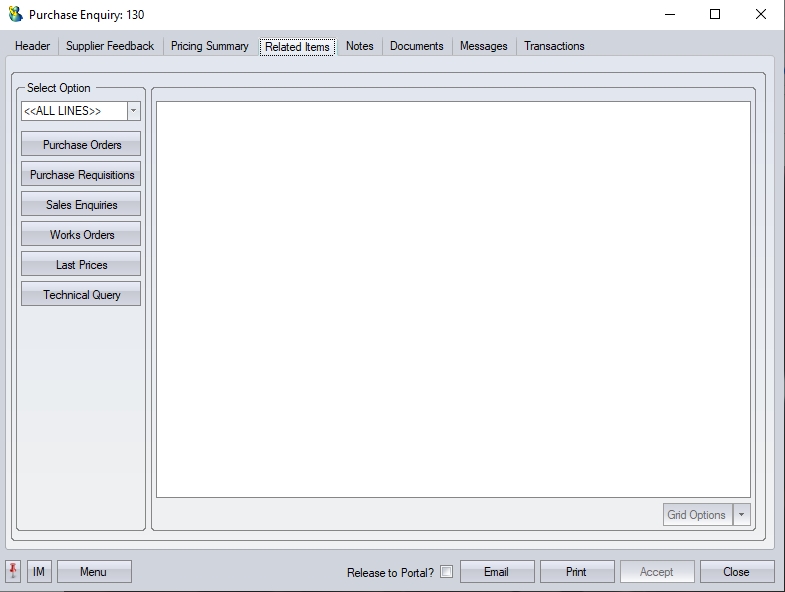Show related Purchase Orders
This screenshot has width=785, height=592.
[81, 144]
